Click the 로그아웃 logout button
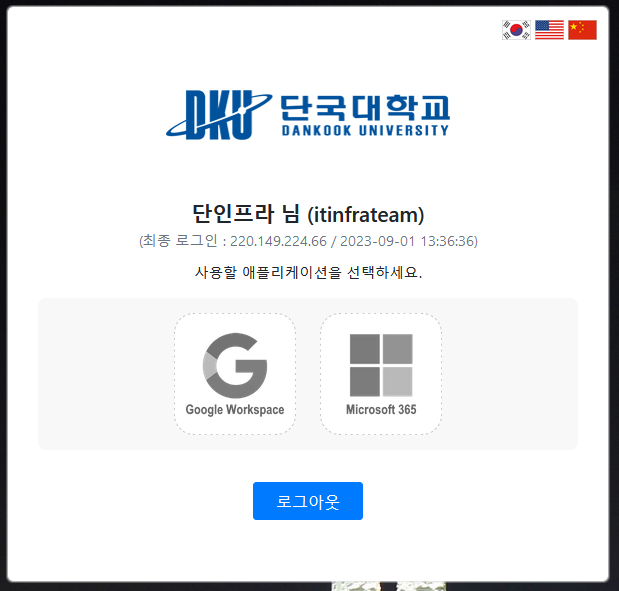 pos(308,501)
